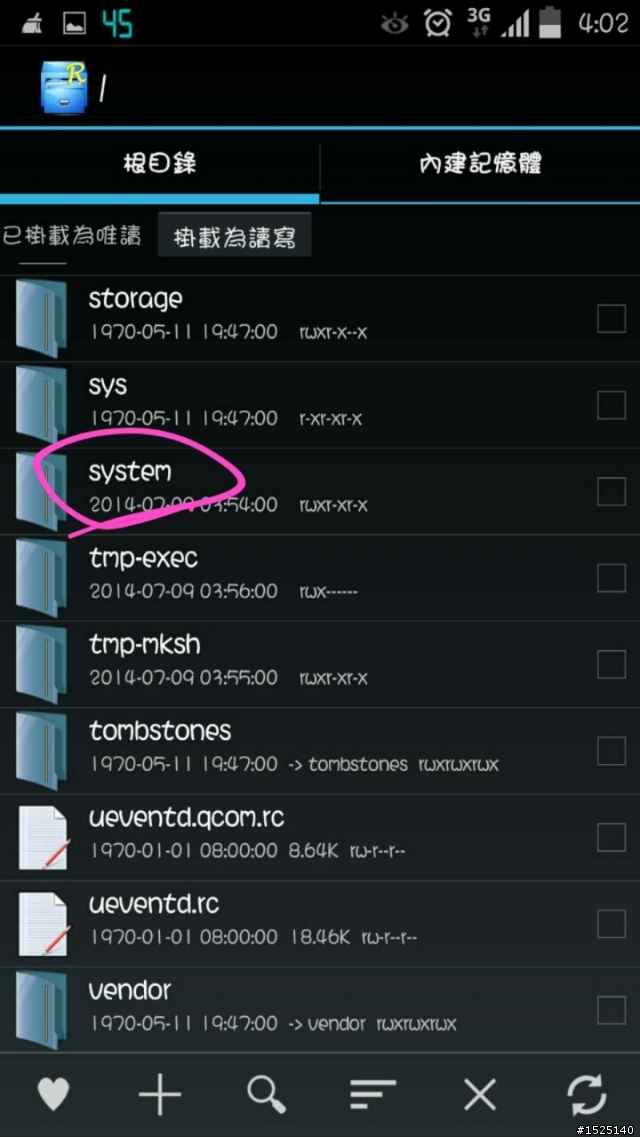
Task: Open search with magnifier icon
Action: pos(266,1094)
